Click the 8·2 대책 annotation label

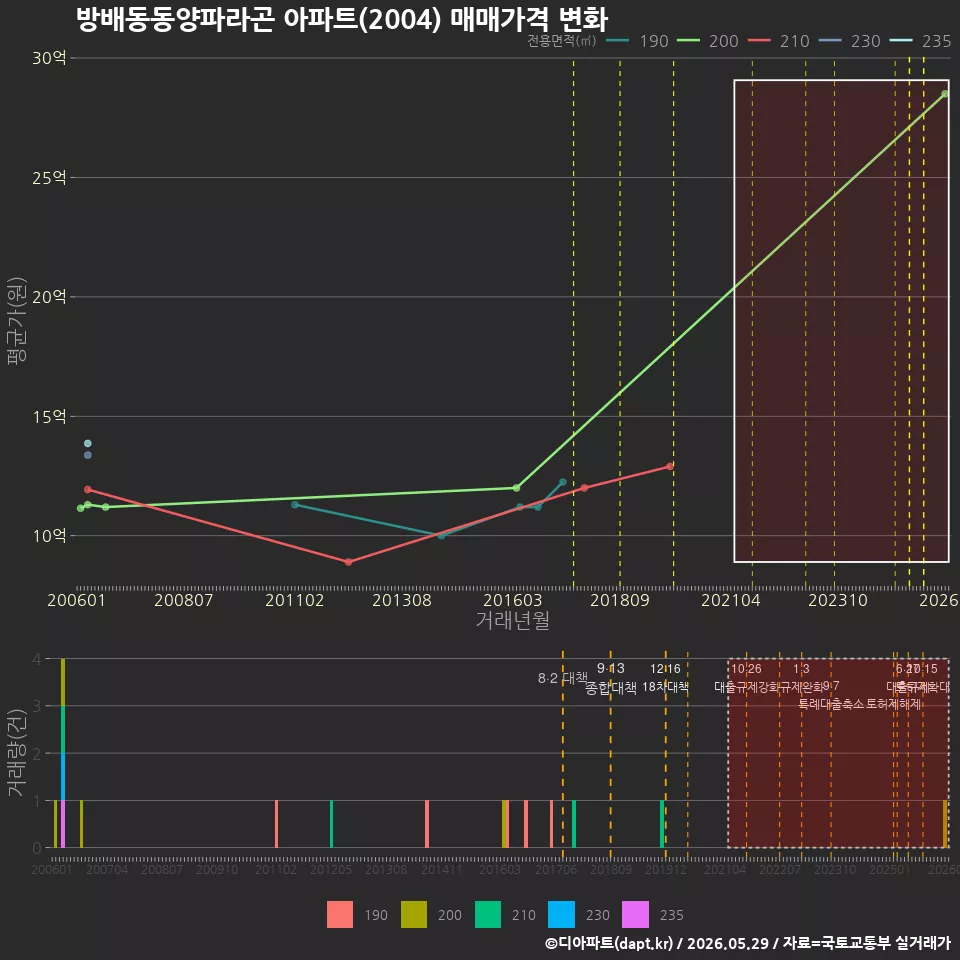click(562, 678)
